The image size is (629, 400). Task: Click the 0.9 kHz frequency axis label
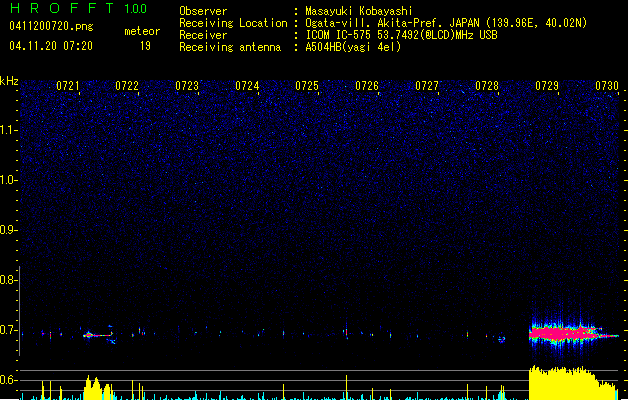pos(8,230)
